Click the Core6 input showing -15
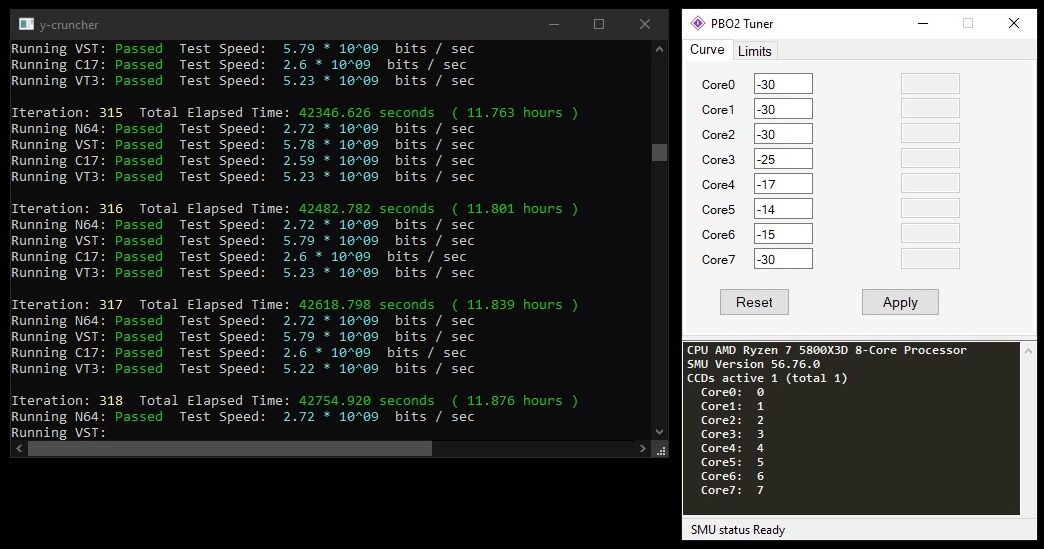The image size is (1044, 549). (783, 234)
